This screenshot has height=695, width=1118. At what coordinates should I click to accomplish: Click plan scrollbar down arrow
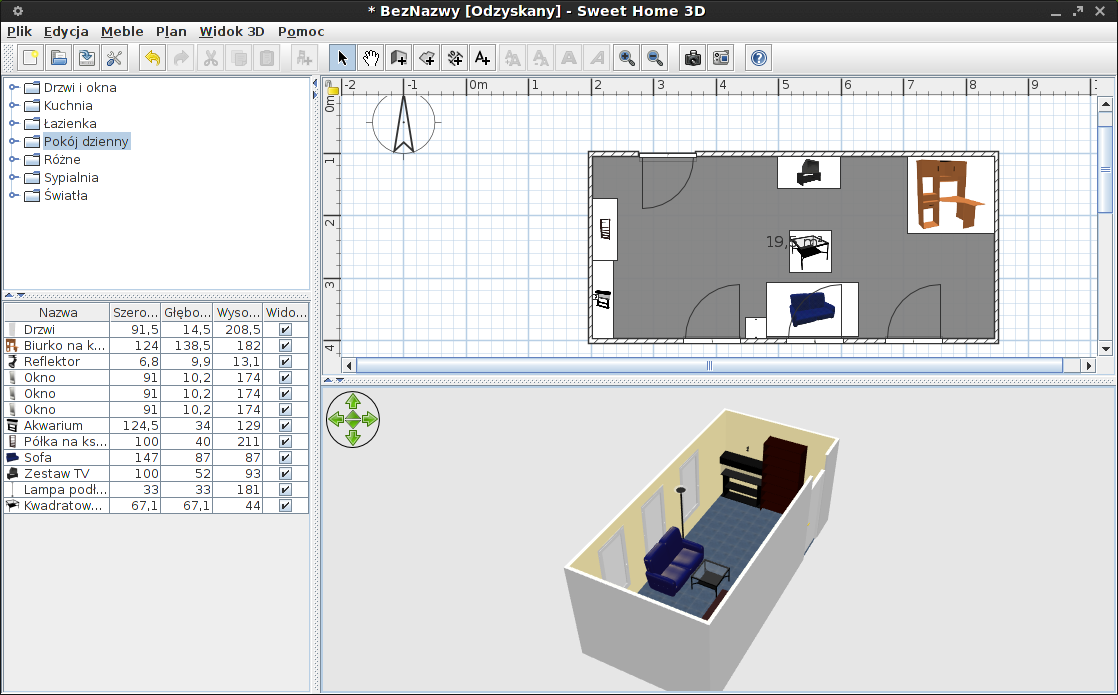pos(1106,349)
